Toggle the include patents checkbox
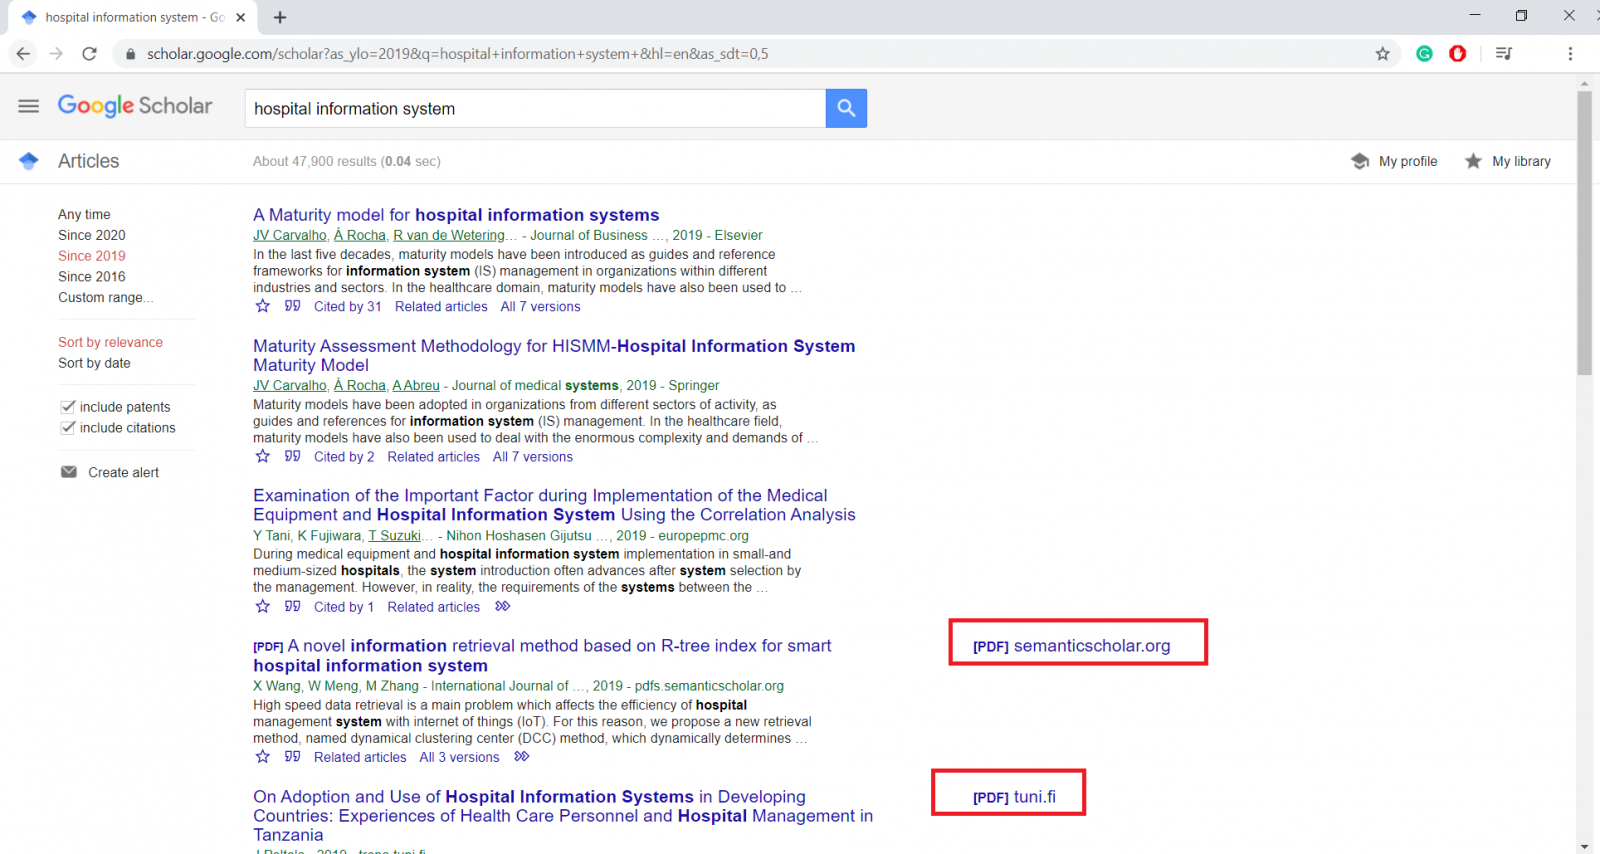Viewport: 1600px width, 854px height. [68, 406]
